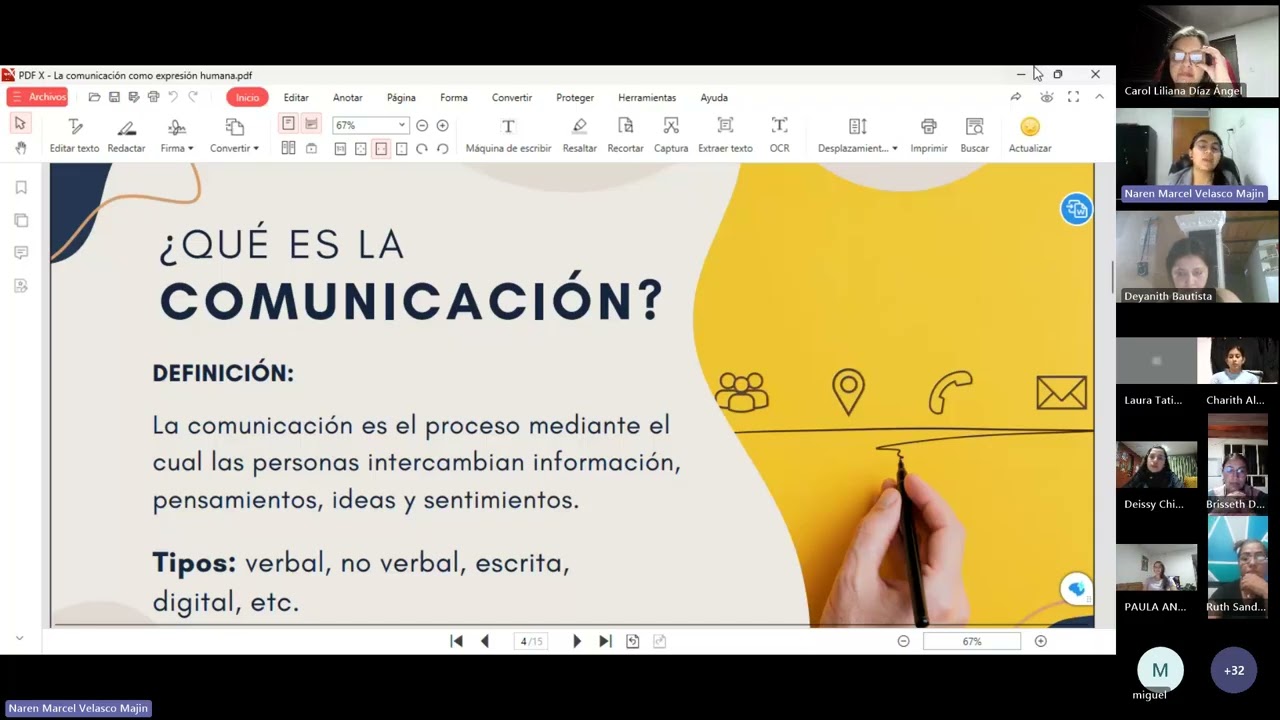
Task: Select the Resaltar highlighter tool
Action: (579, 135)
